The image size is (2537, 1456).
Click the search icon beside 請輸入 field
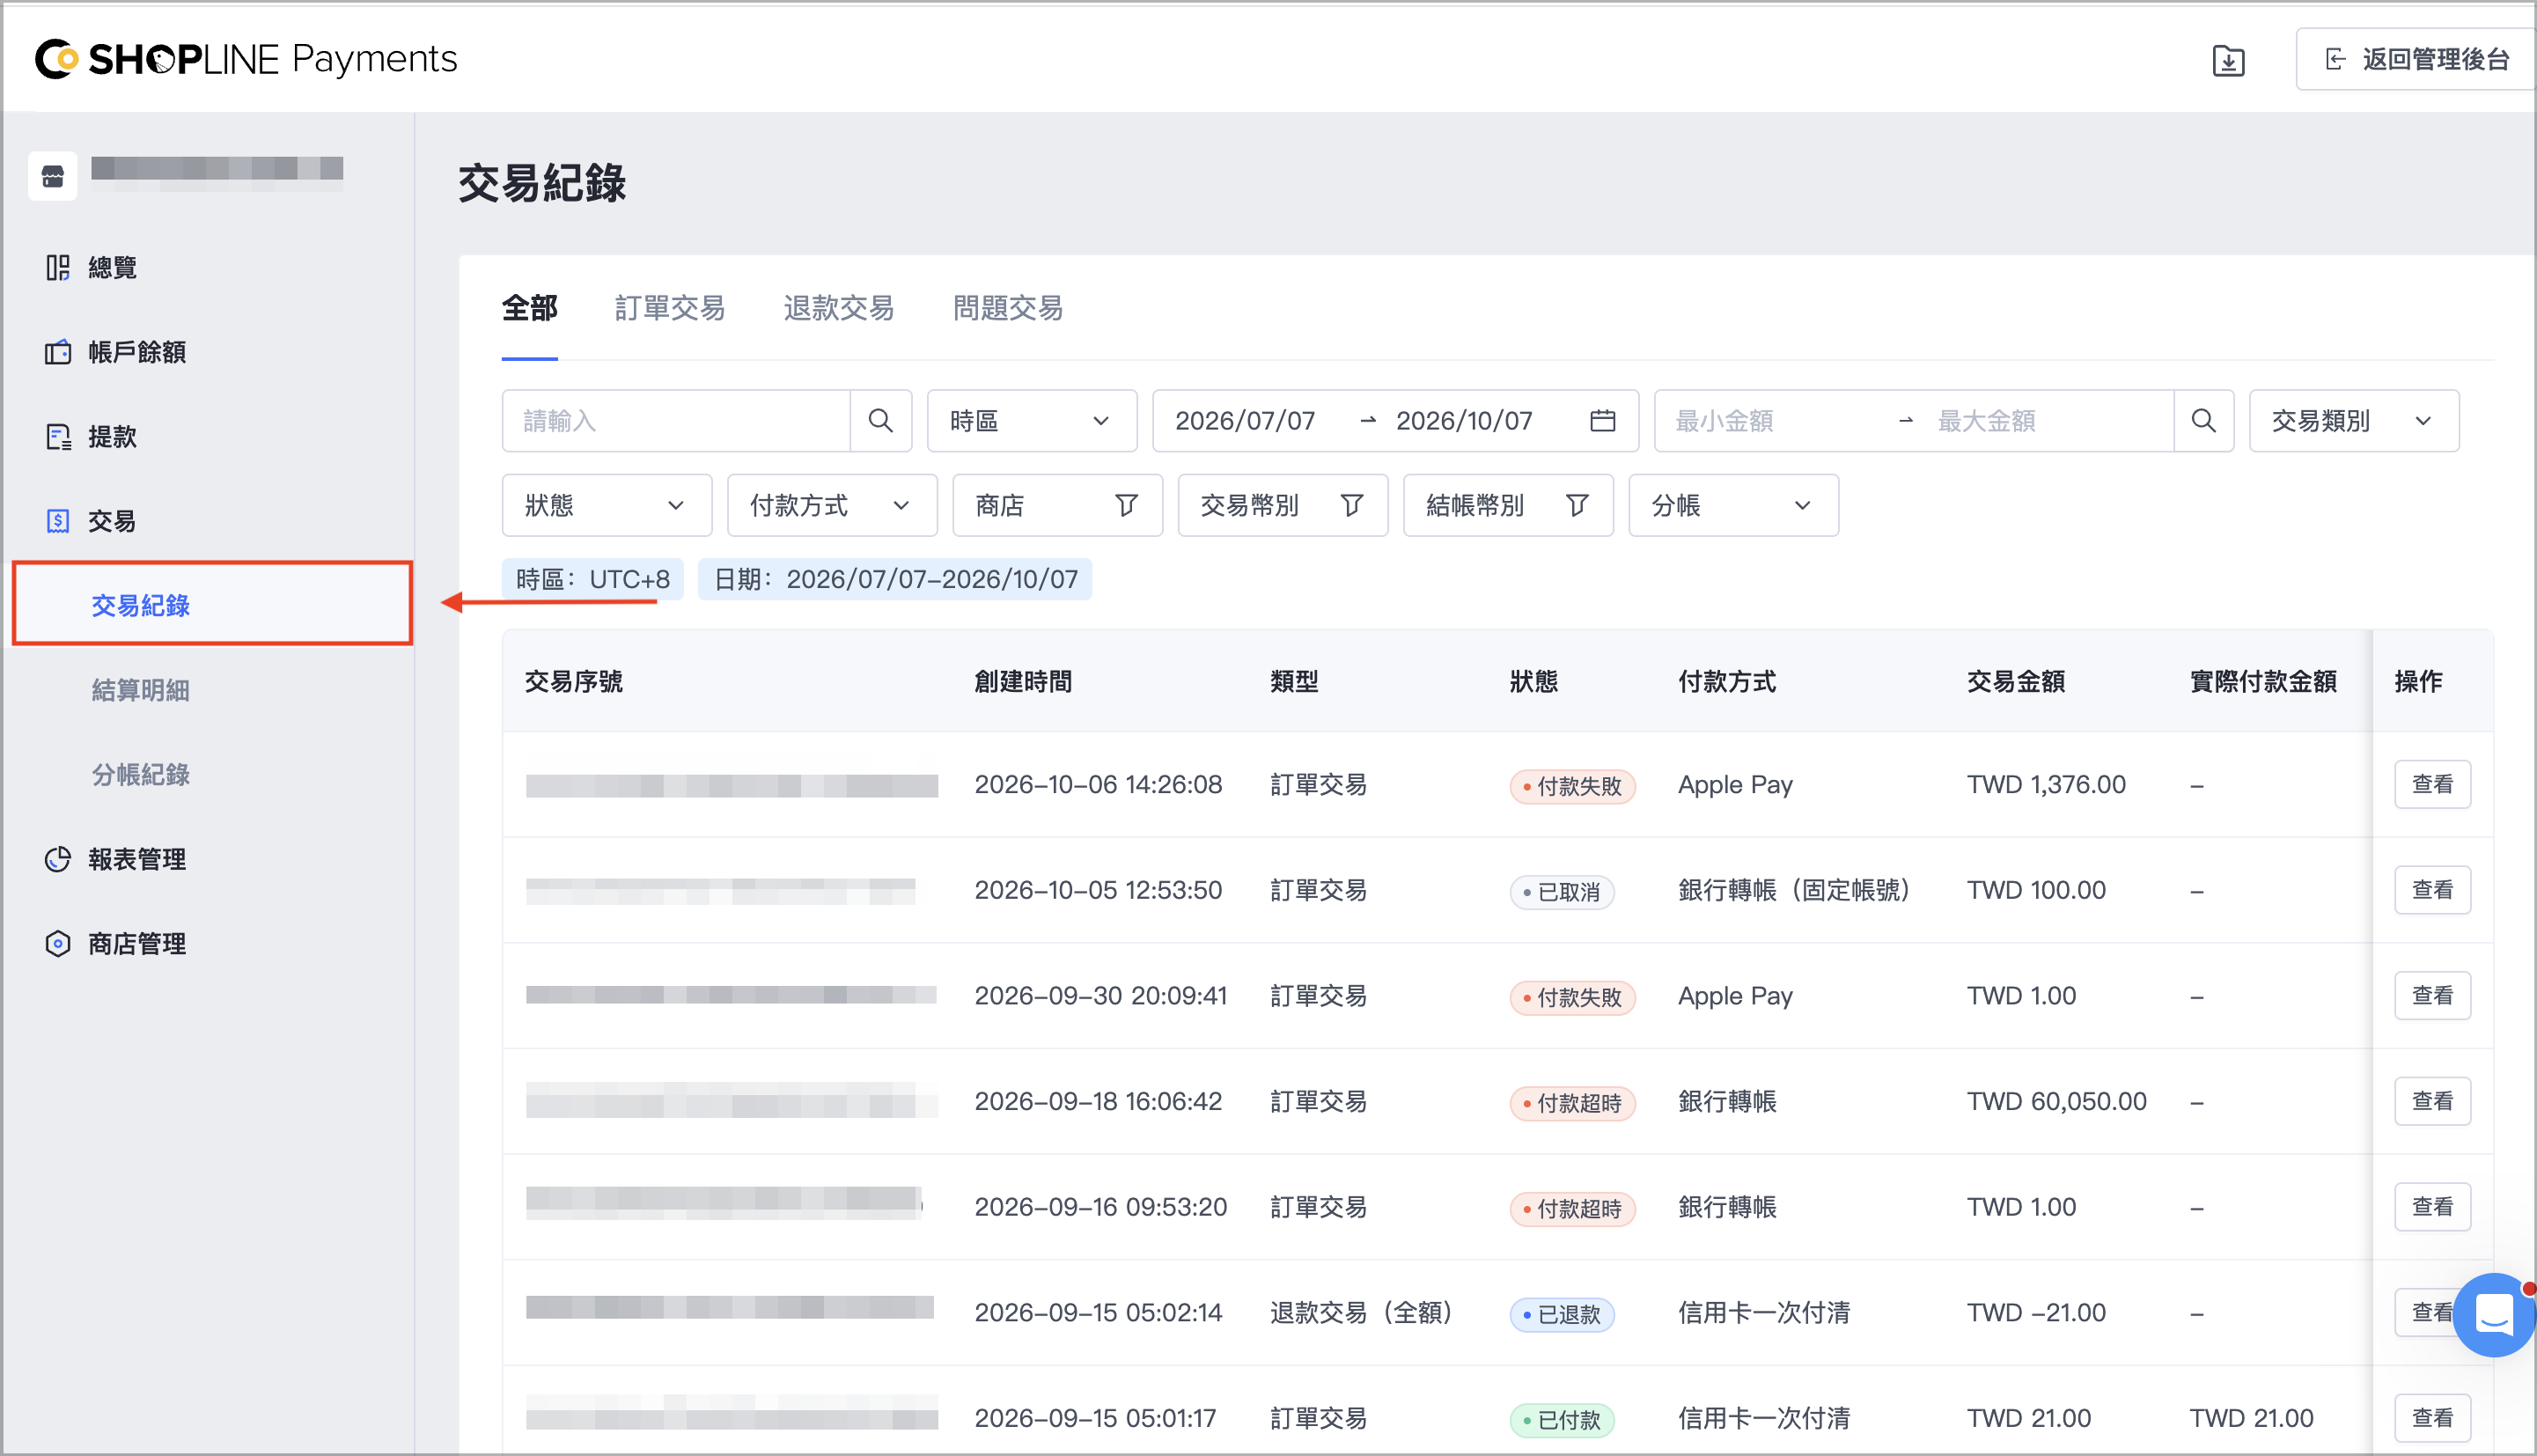pyautogui.click(x=880, y=421)
